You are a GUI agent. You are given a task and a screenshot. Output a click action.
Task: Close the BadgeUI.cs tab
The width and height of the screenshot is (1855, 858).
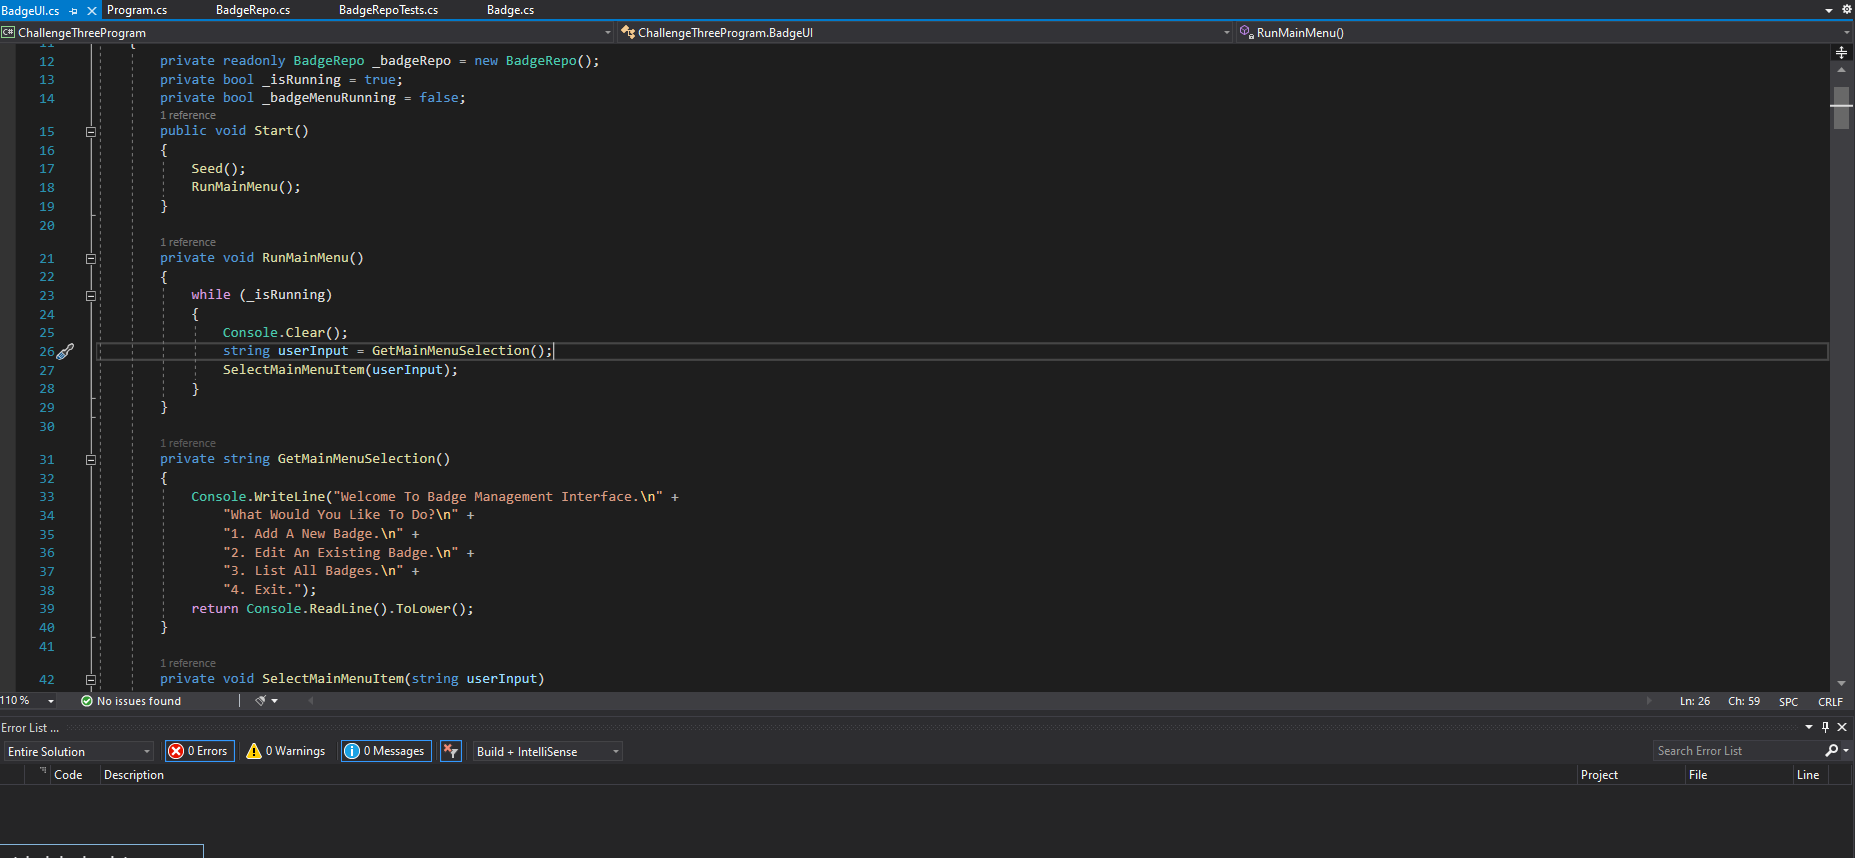92,11
